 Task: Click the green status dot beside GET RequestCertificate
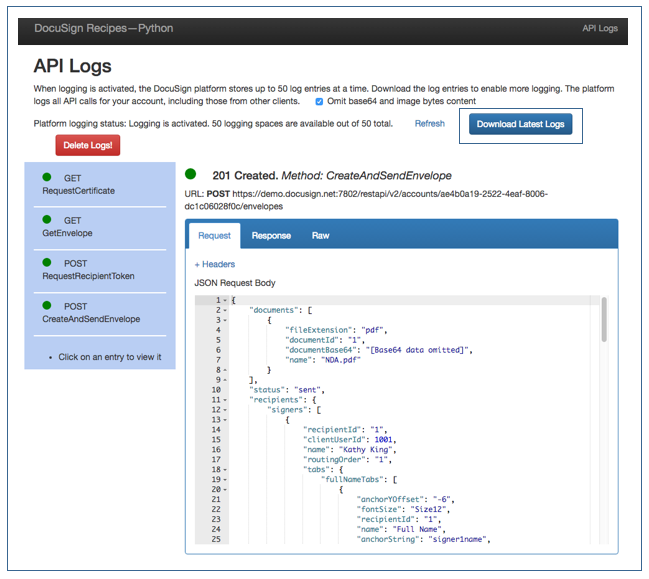[47, 177]
